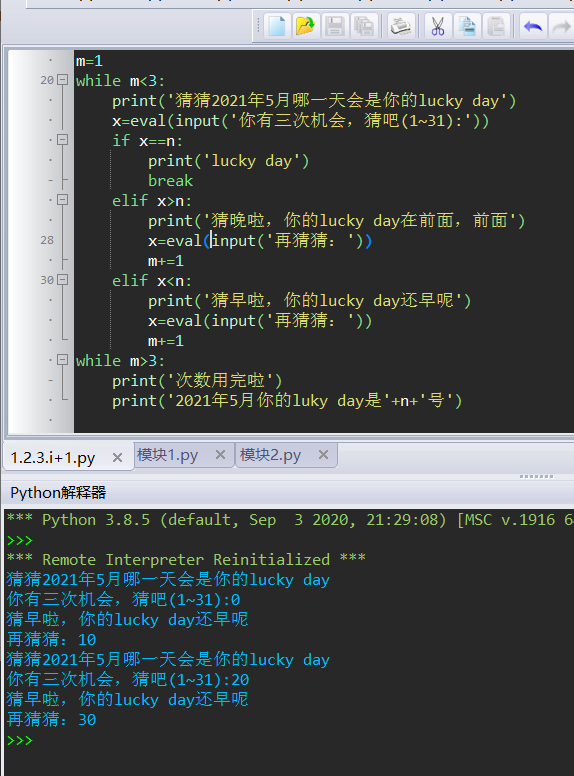Screen dimensions: 574x776
Task: Collapse the 'while m<3:' code block
Action: tap(62, 80)
